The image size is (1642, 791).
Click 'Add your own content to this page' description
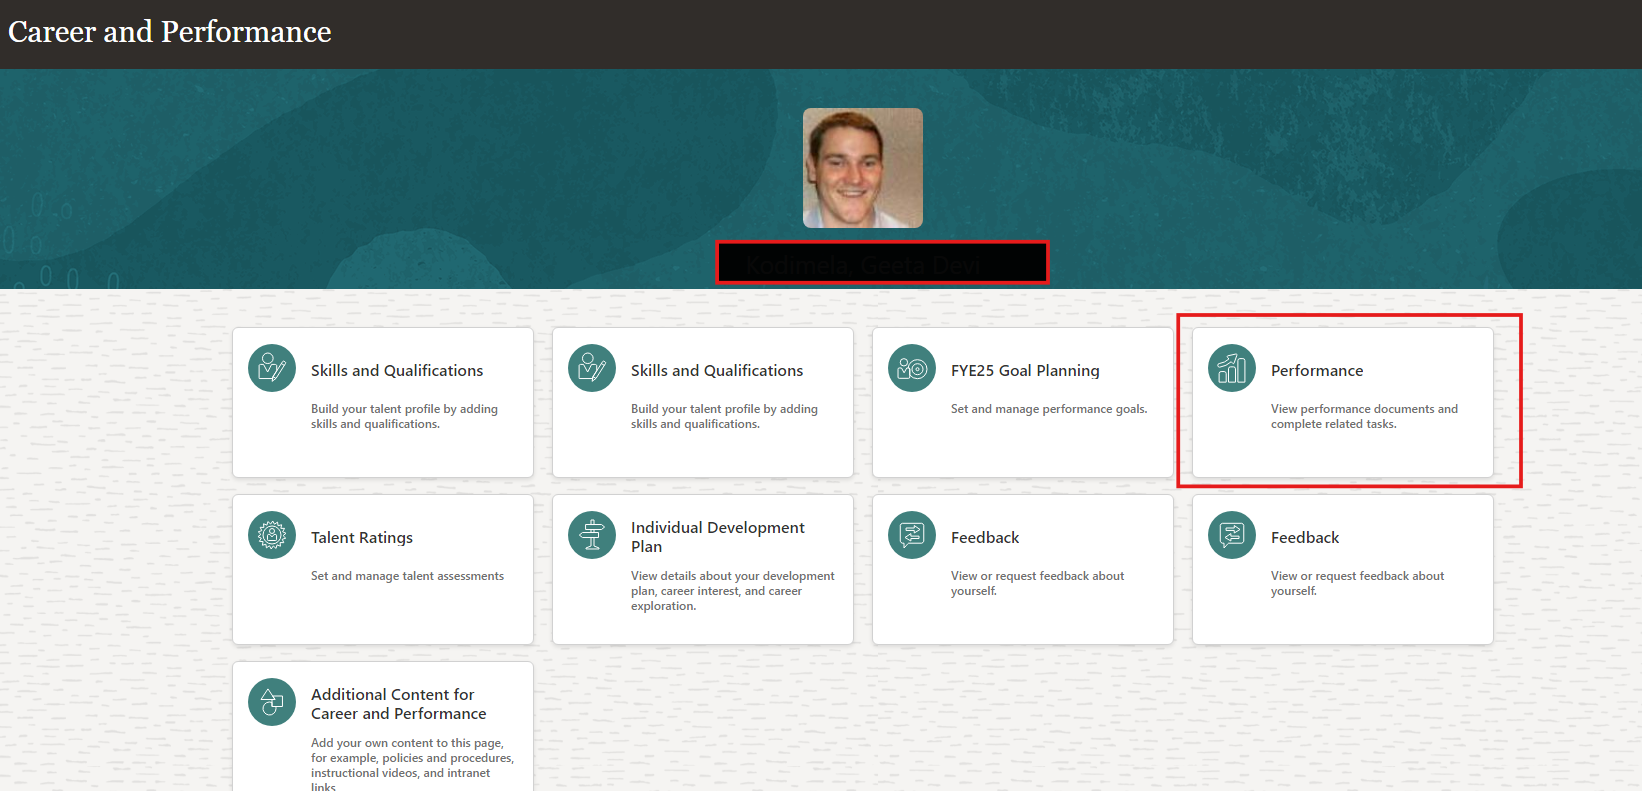click(412, 765)
